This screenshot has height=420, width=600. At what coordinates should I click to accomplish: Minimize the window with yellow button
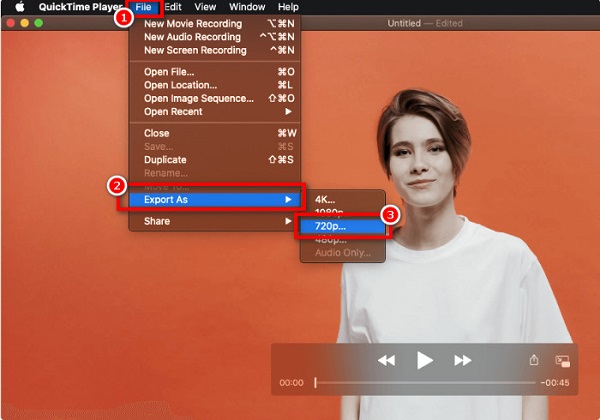point(25,23)
